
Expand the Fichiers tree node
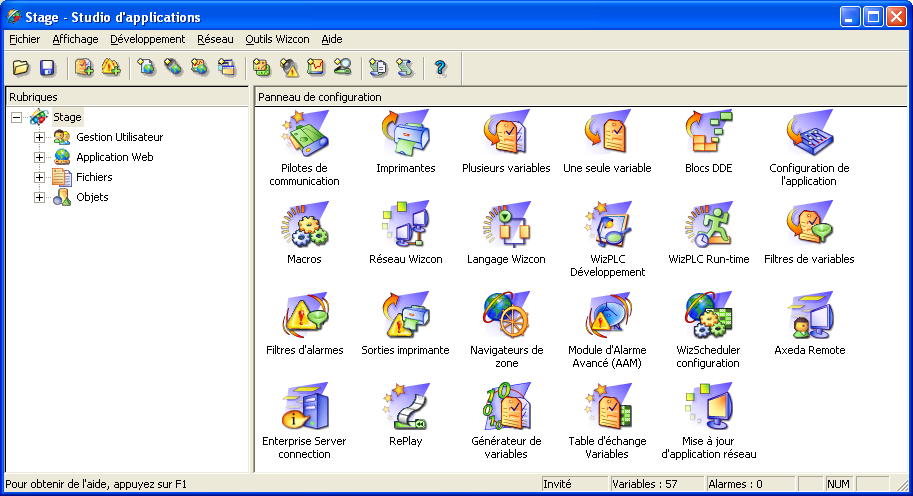(39, 177)
